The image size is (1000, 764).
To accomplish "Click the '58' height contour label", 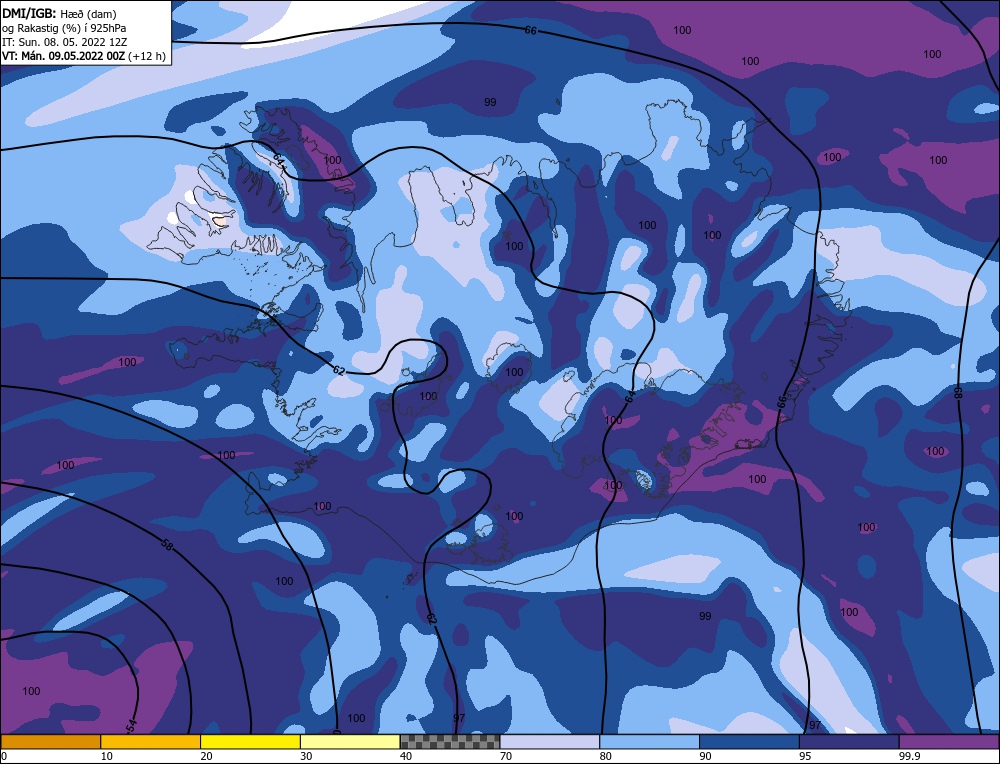I will [166, 545].
